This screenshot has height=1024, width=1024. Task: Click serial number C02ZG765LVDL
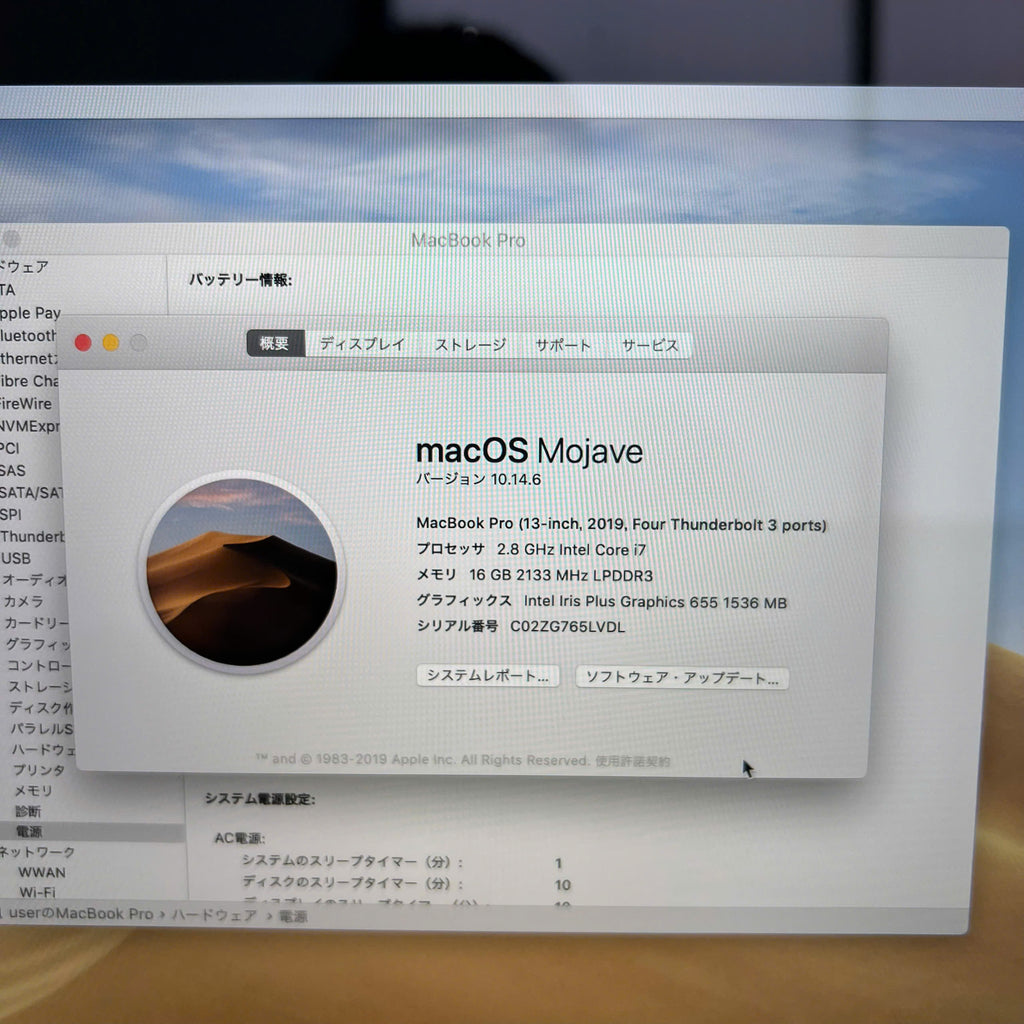point(567,626)
